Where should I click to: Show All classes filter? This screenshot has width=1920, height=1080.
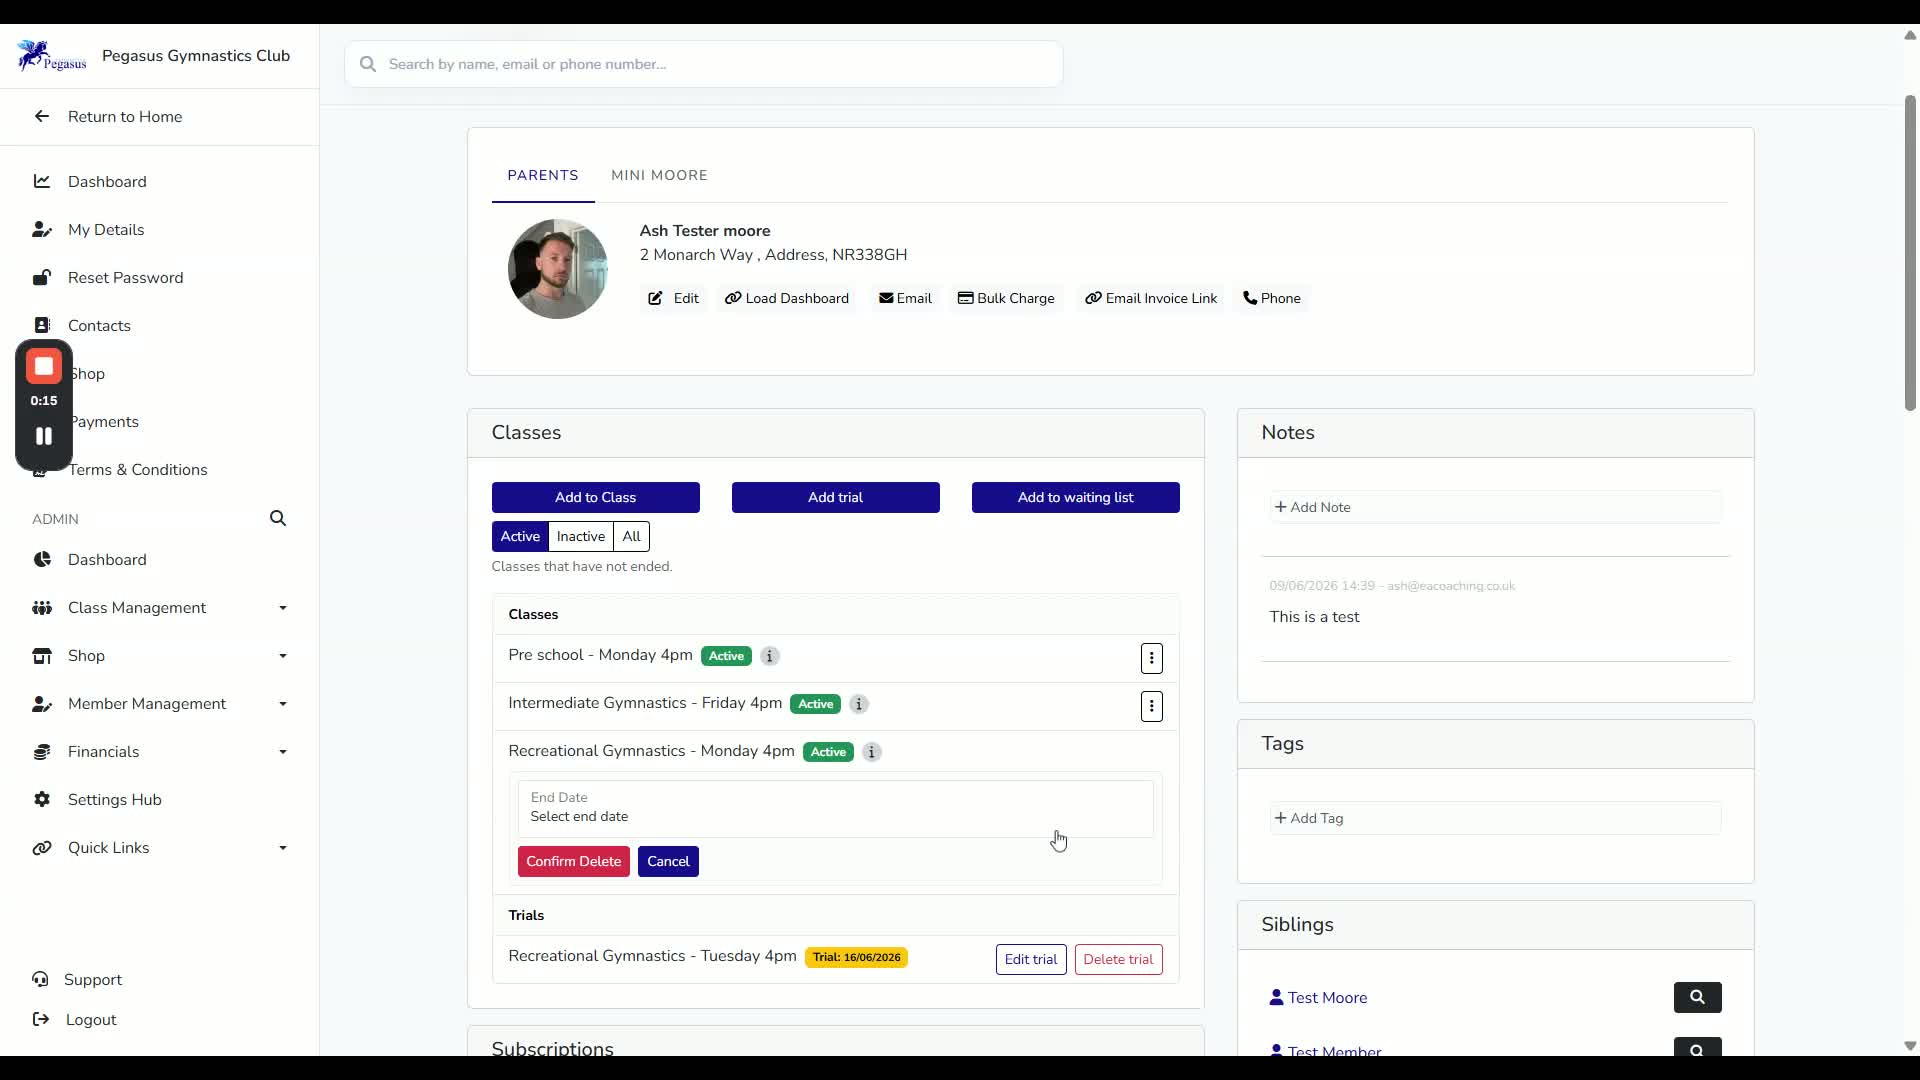tap(632, 536)
